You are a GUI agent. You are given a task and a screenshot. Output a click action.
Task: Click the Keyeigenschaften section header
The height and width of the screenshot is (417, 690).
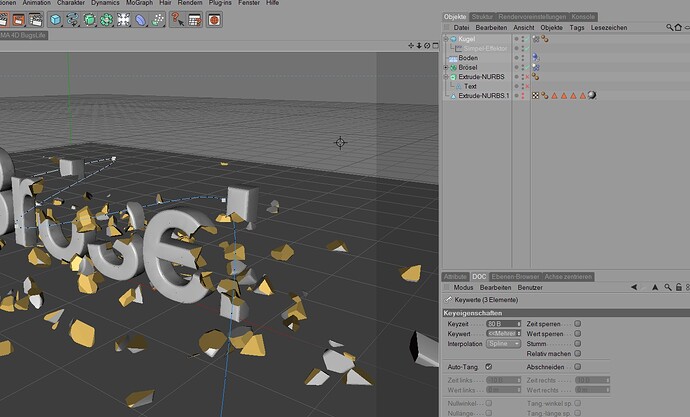coord(565,313)
